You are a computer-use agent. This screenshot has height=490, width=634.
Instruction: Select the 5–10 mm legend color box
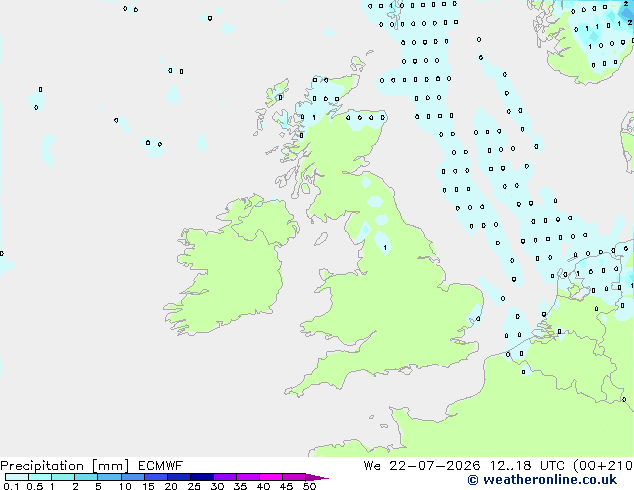pos(109,477)
